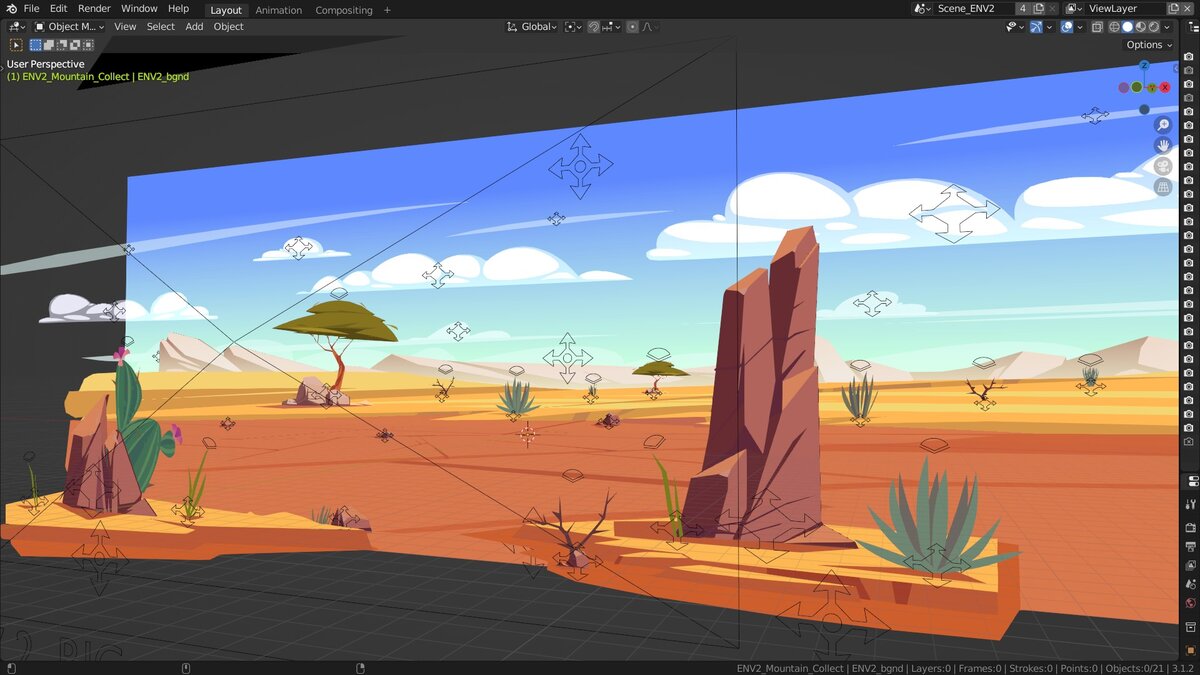Toggle the camera view button

point(1163,167)
